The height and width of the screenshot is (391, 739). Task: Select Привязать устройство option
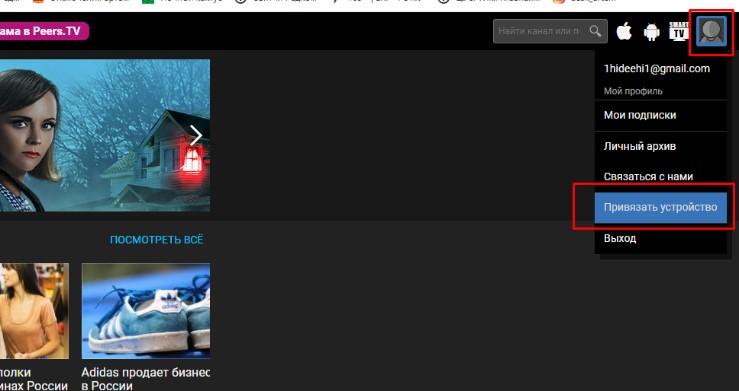coord(661,207)
